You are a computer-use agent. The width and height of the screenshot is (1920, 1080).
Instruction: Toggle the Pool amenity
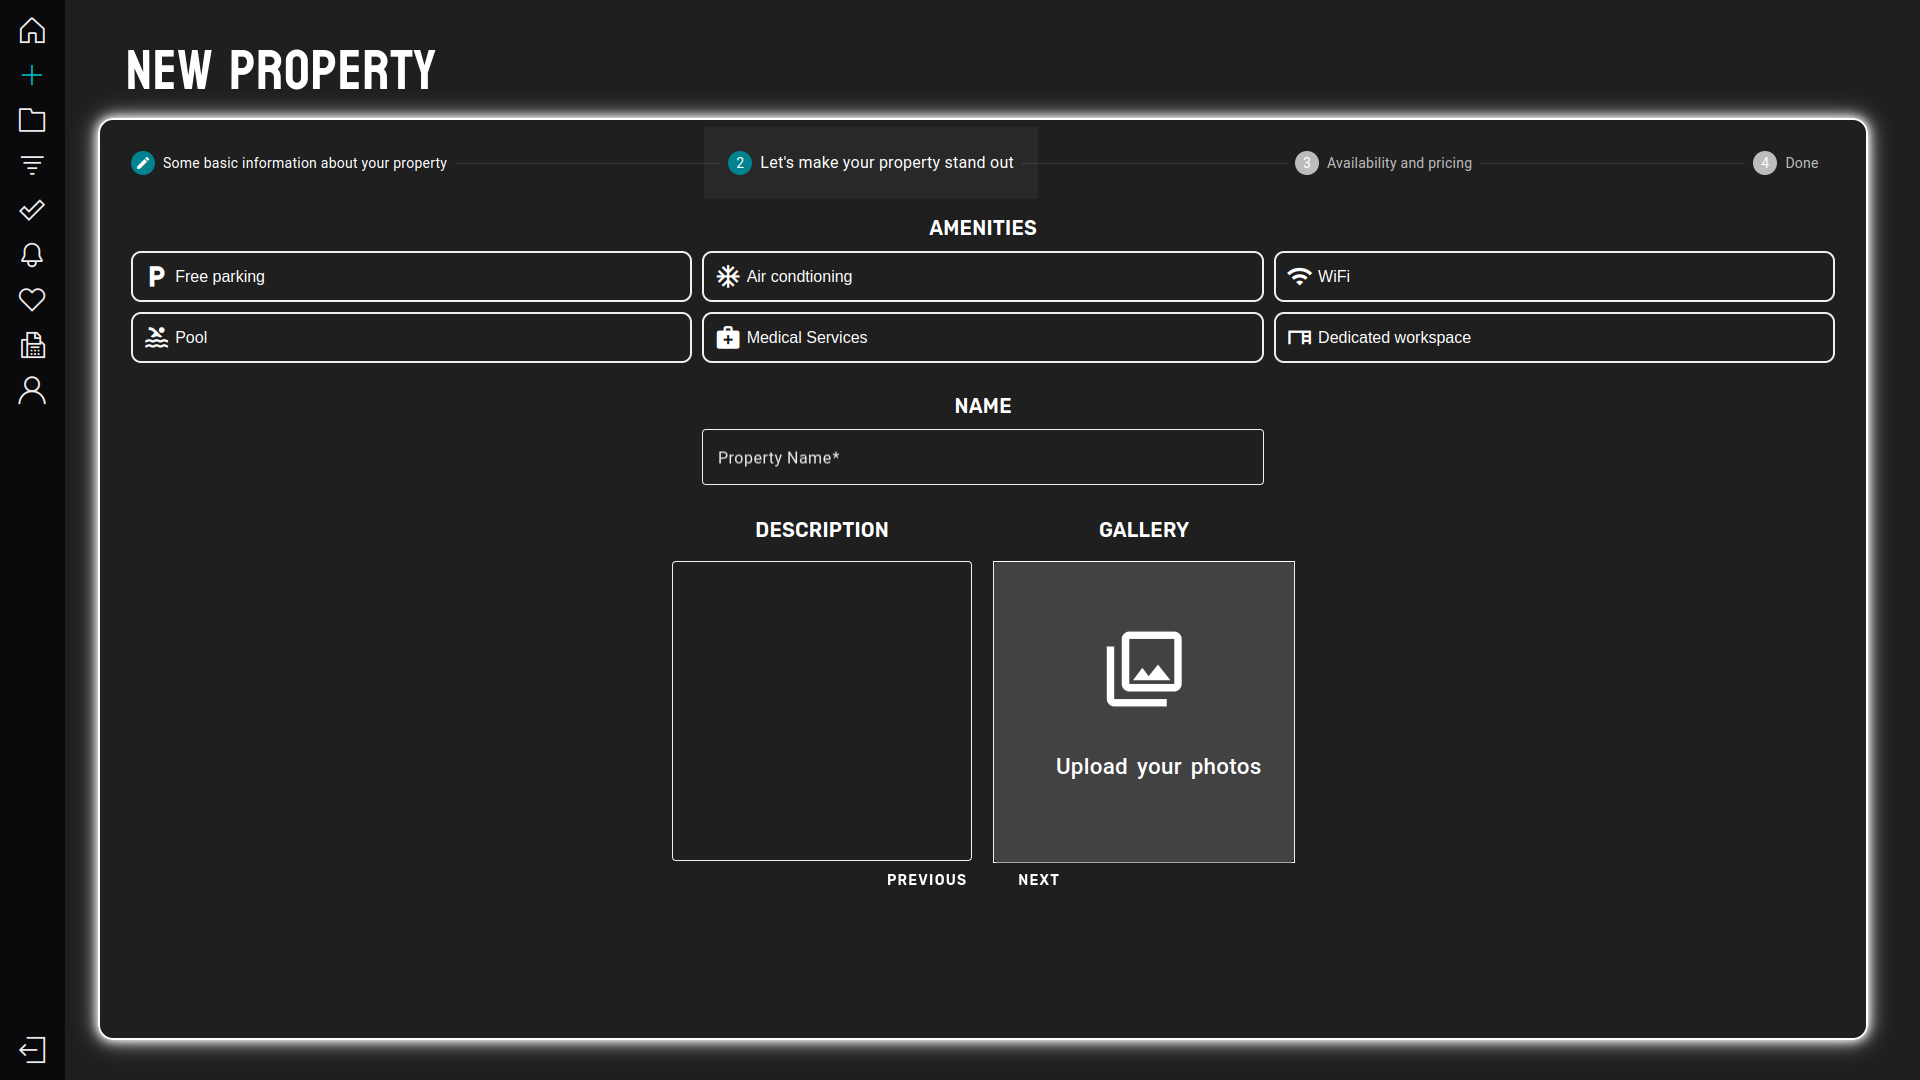coord(411,337)
